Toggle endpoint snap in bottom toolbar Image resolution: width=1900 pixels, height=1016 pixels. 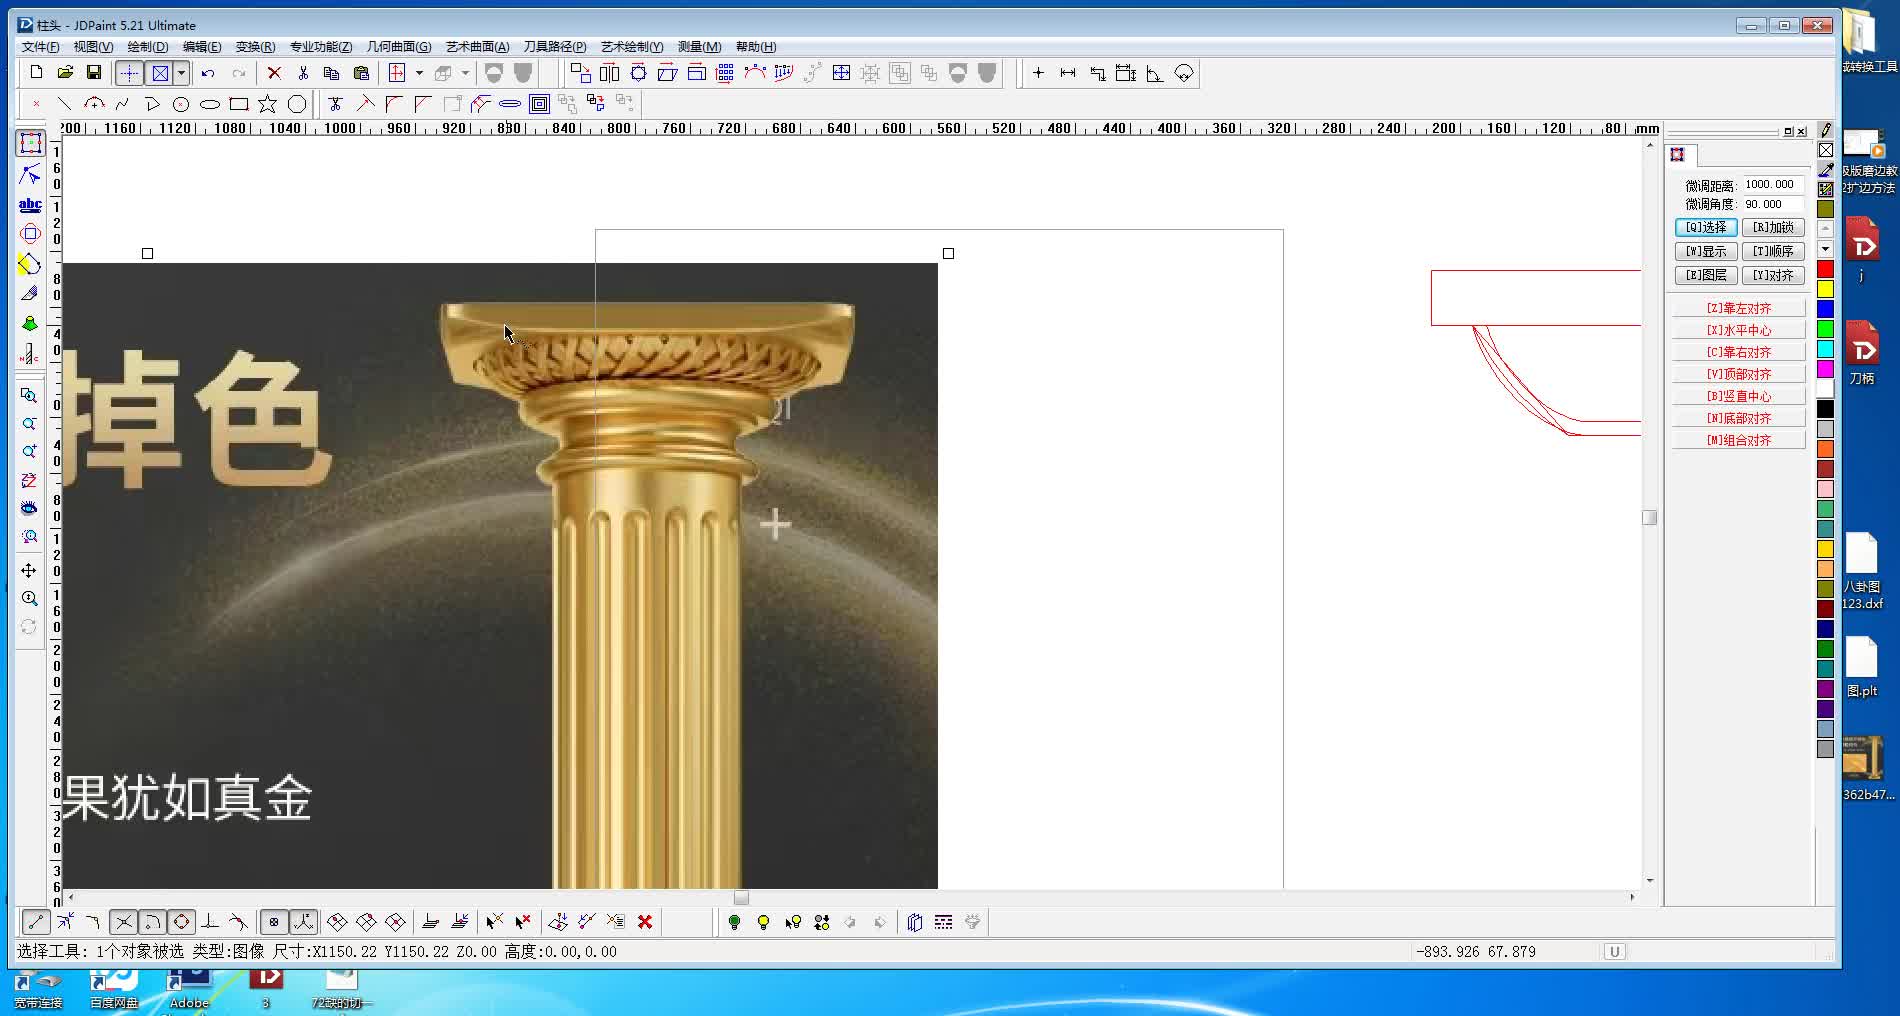pyautogui.click(x=35, y=922)
